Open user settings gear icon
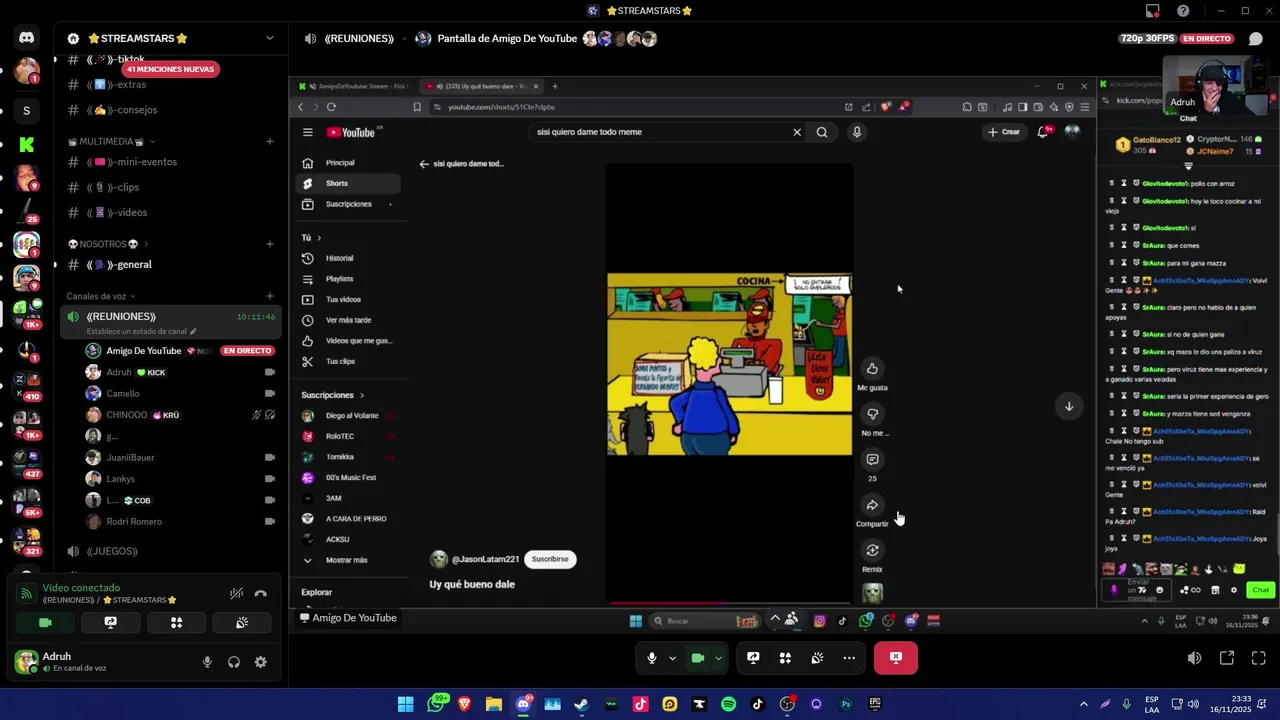The height and width of the screenshot is (720, 1280). [x=260, y=662]
